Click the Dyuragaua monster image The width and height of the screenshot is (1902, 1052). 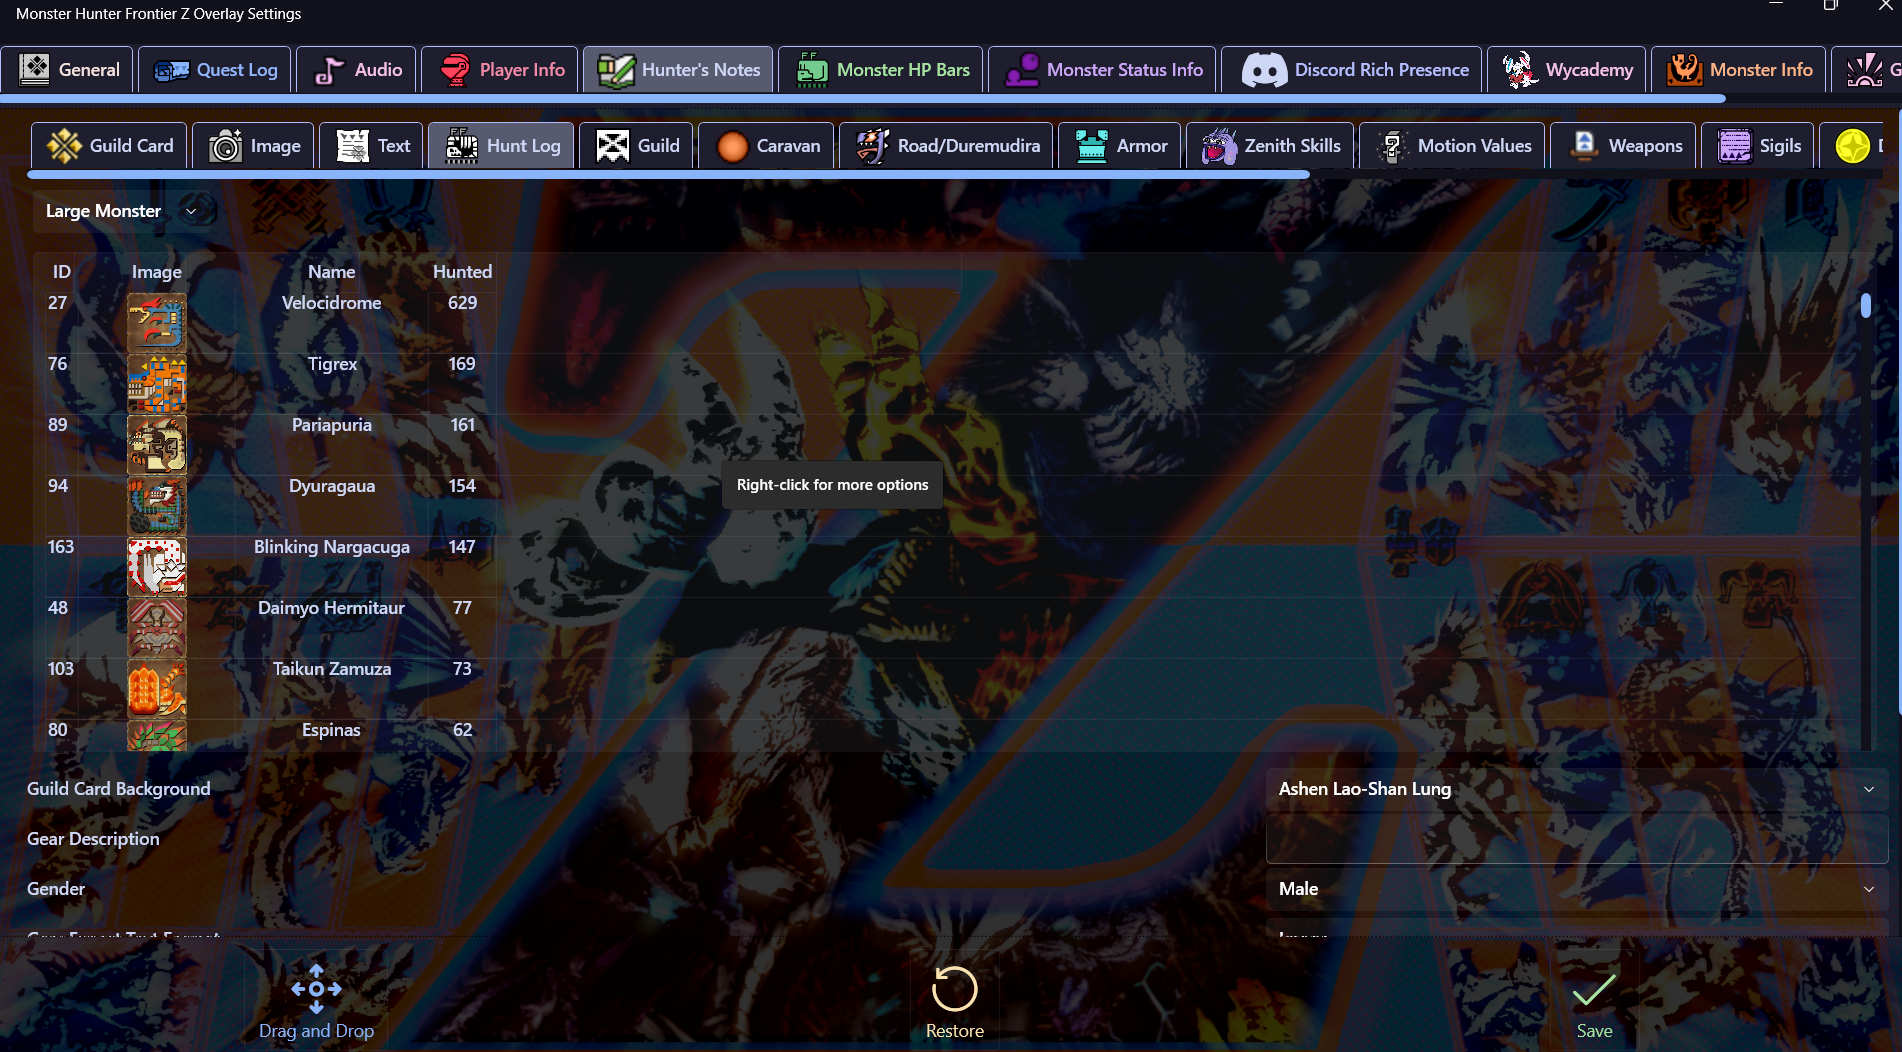click(x=157, y=505)
